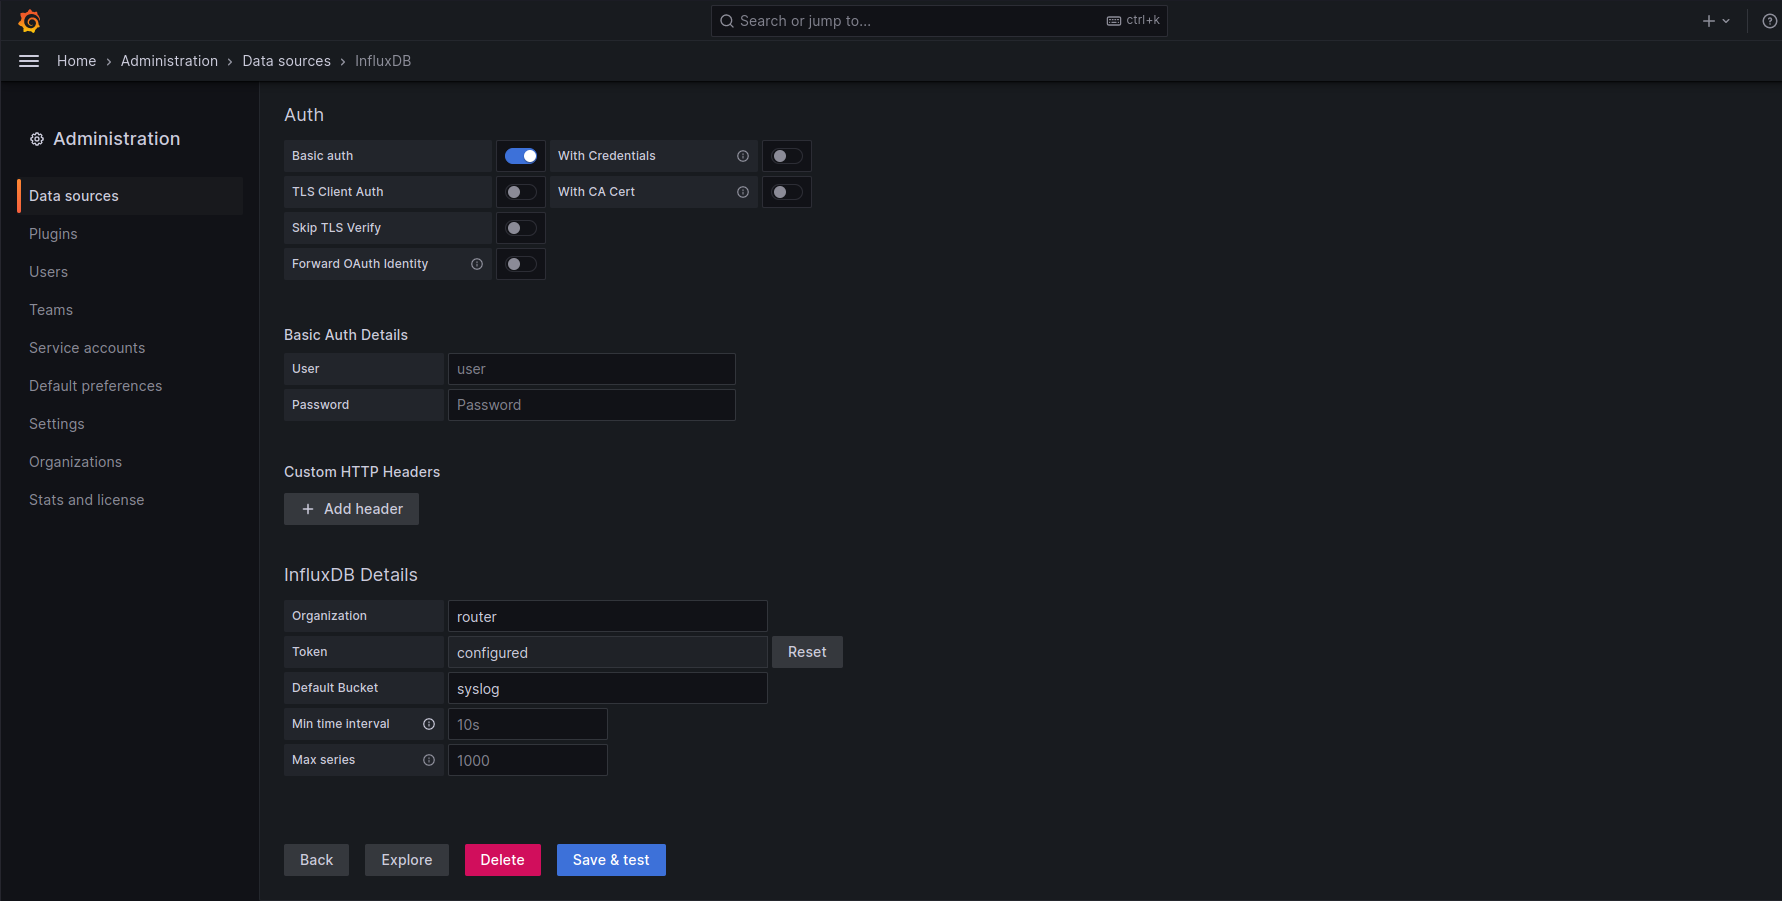Screen dimensions: 1782x901
Task: Click the Grafana logo icon
Action: tap(29, 20)
